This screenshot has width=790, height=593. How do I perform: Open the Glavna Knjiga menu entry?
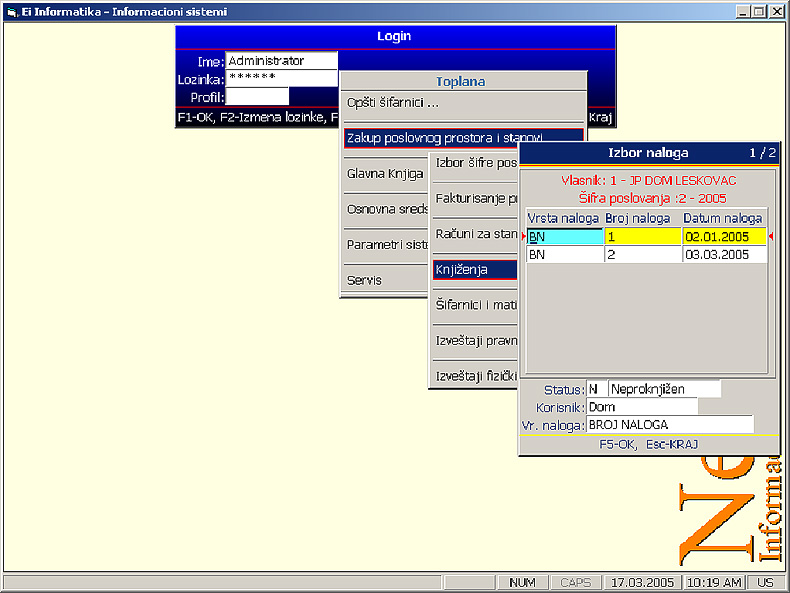coord(384,173)
